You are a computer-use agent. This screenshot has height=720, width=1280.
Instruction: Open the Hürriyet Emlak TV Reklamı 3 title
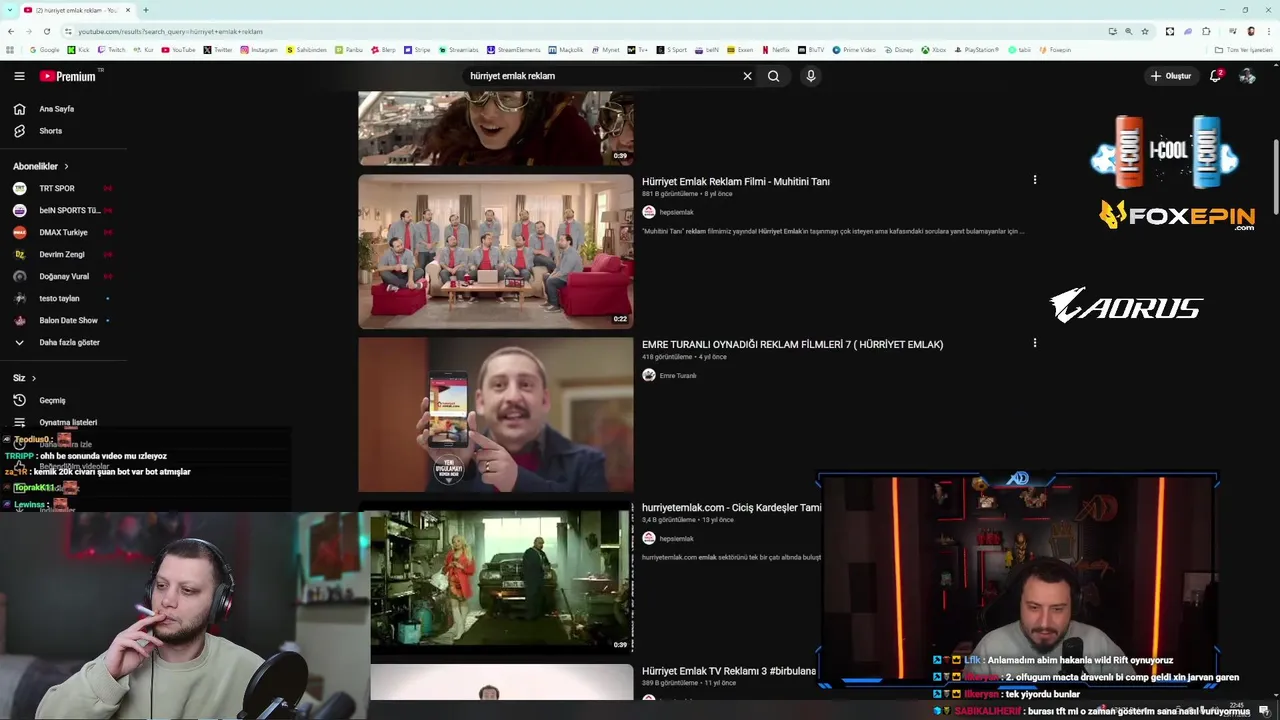point(729,671)
